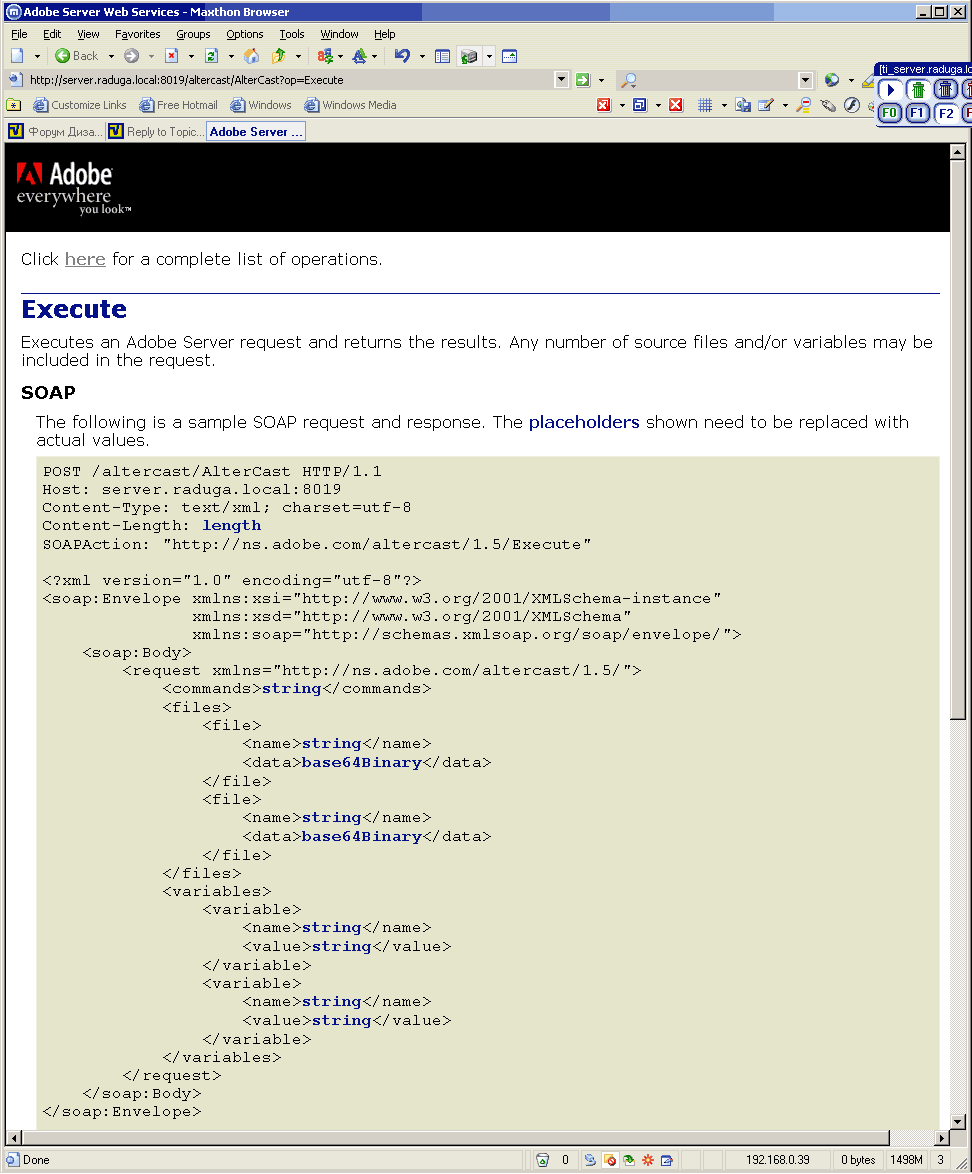The height and width of the screenshot is (1174, 972).
Task: Toggle the popup blocker status icon
Action: tap(610, 1160)
